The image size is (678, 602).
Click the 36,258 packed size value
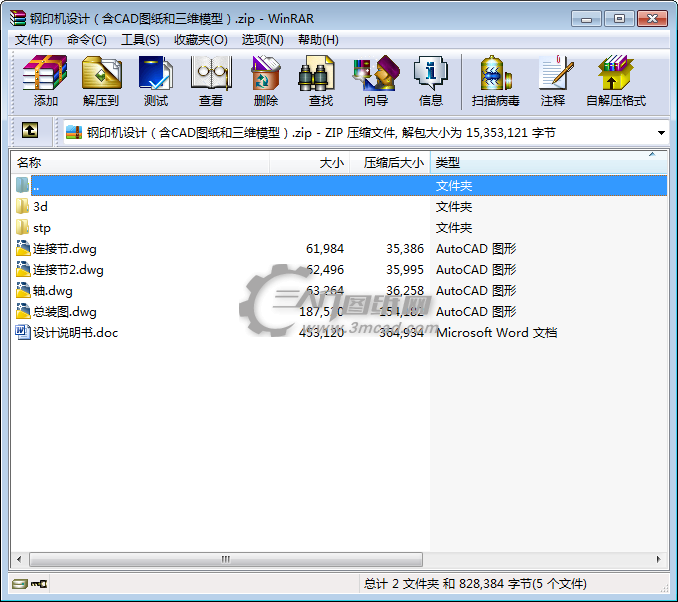pyautogui.click(x=405, y=291)
